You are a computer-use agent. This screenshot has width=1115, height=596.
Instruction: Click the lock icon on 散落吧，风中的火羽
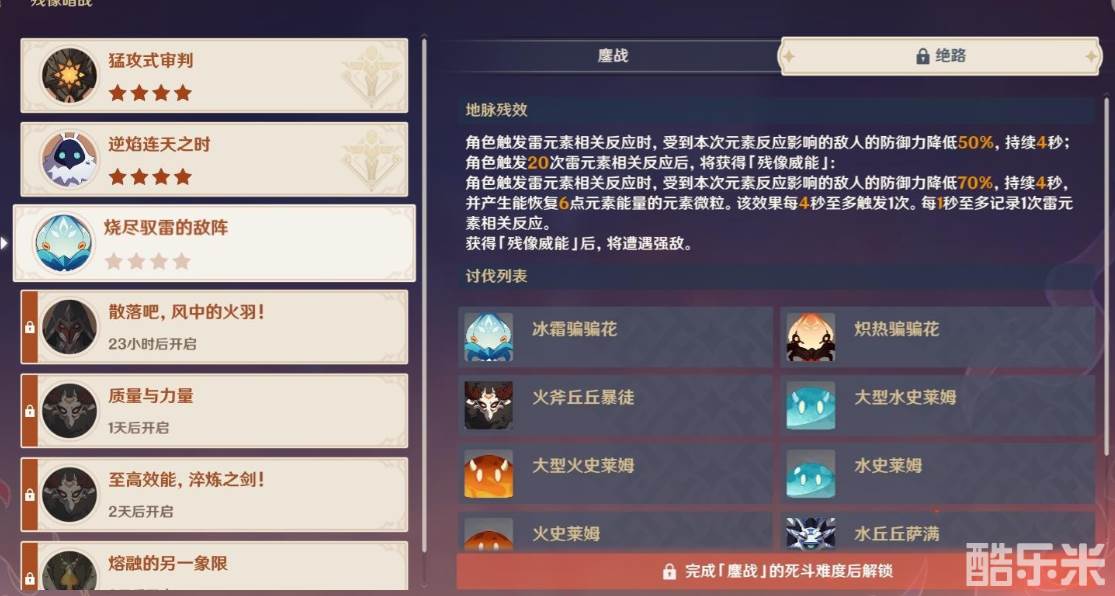click(x=30, y=327)
